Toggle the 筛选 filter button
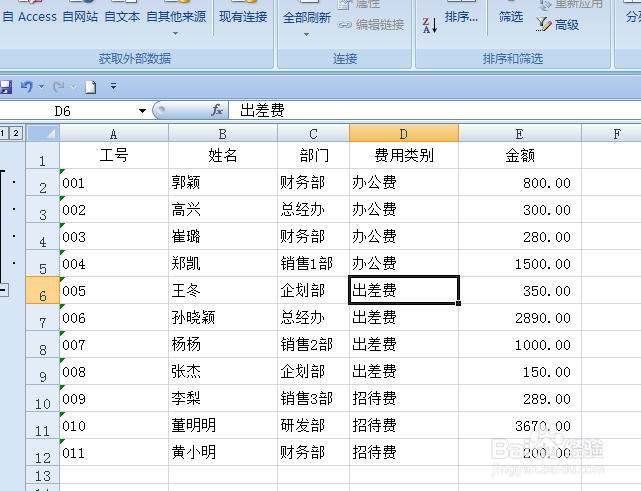The width and height of the screenshot is (641, 491). point(511,17)
